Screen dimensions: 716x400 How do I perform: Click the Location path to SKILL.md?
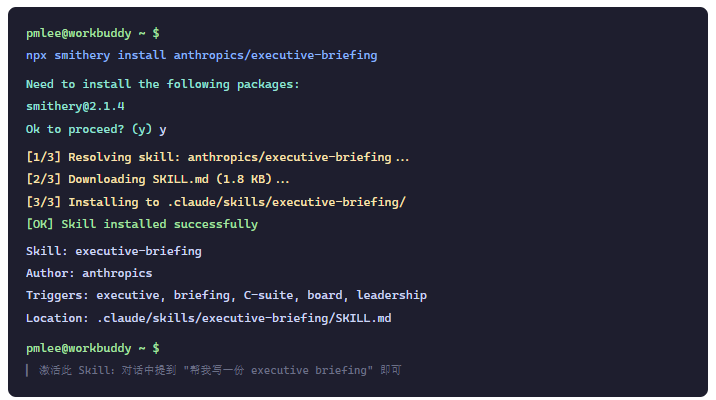click(x=244, y=318)
